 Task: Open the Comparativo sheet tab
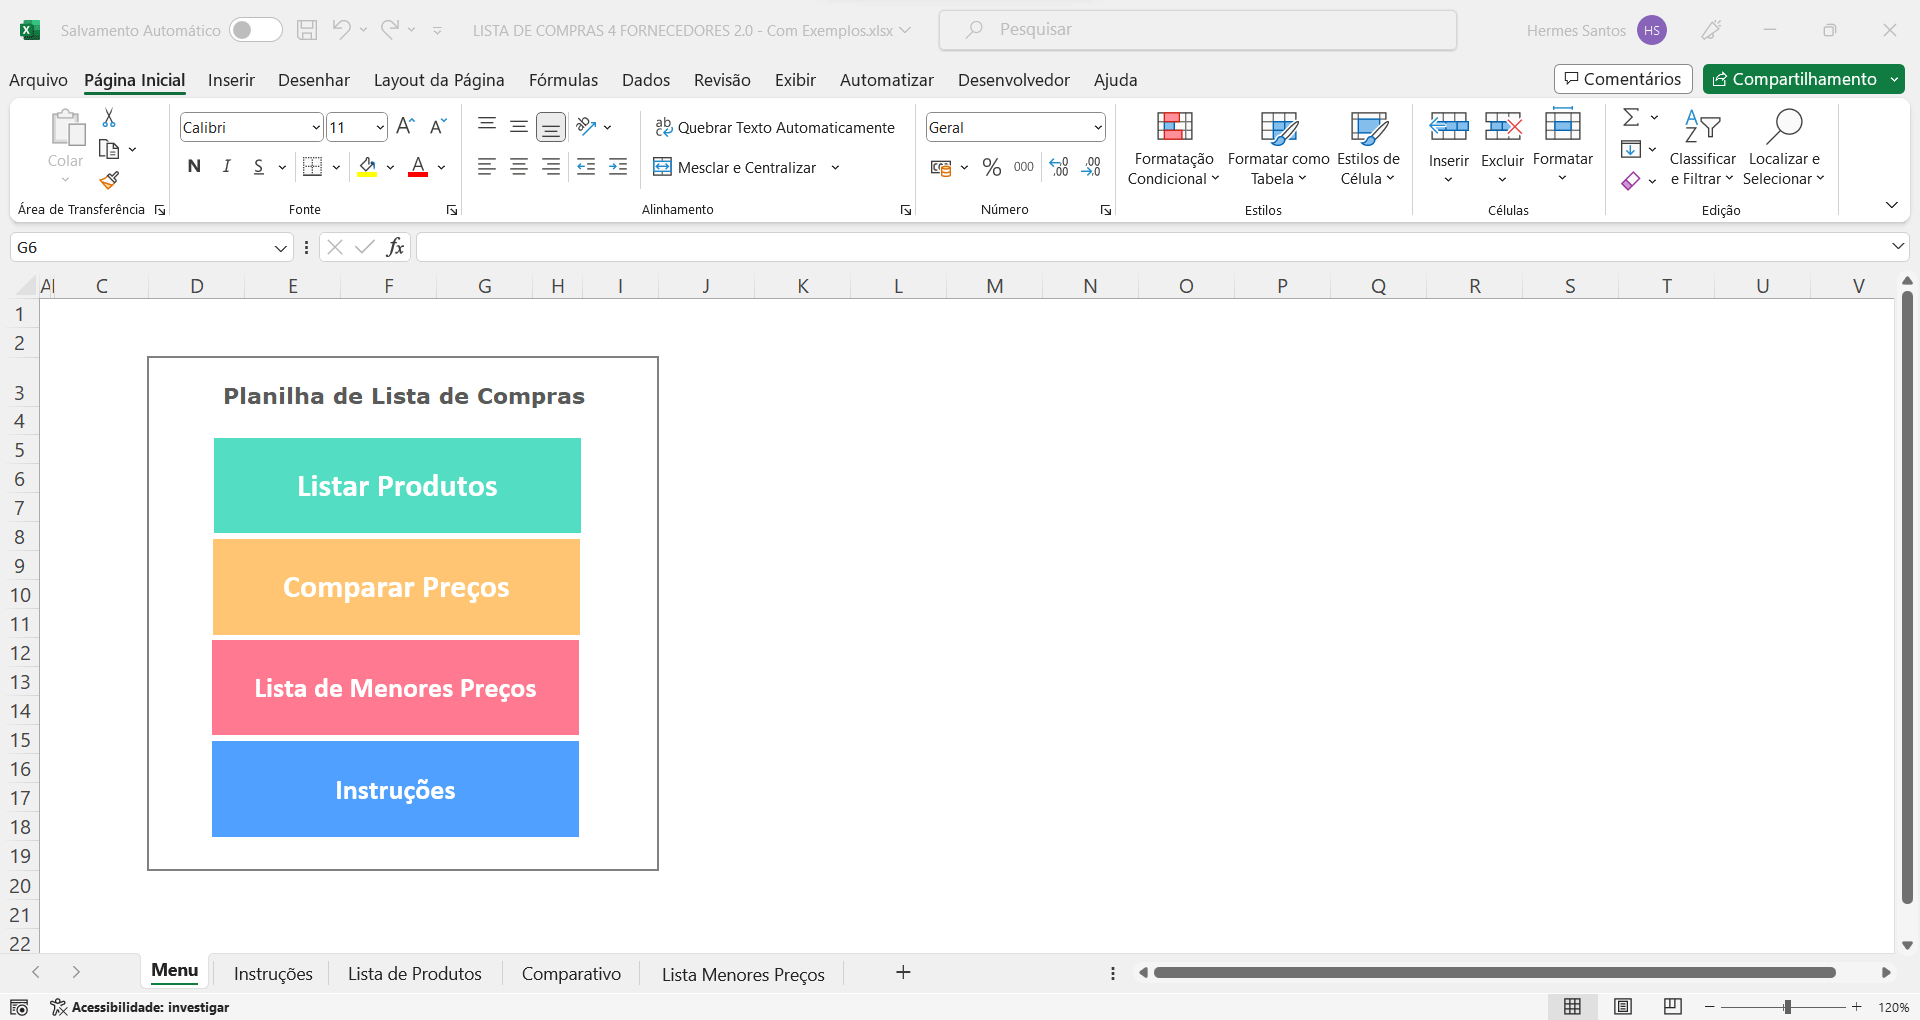[x=571, y=973]
